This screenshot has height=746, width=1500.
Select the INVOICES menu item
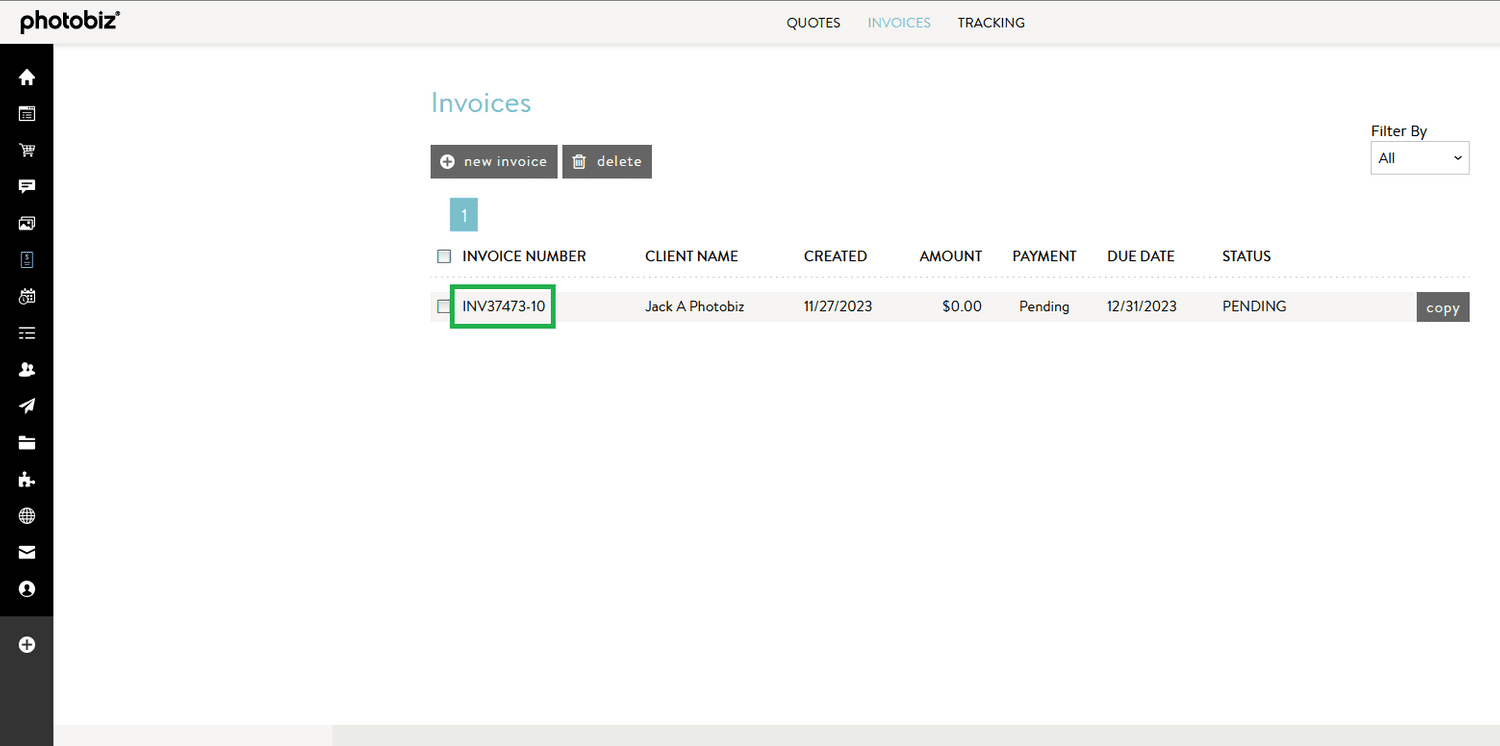pyautogui.click(x=898, y=22)
